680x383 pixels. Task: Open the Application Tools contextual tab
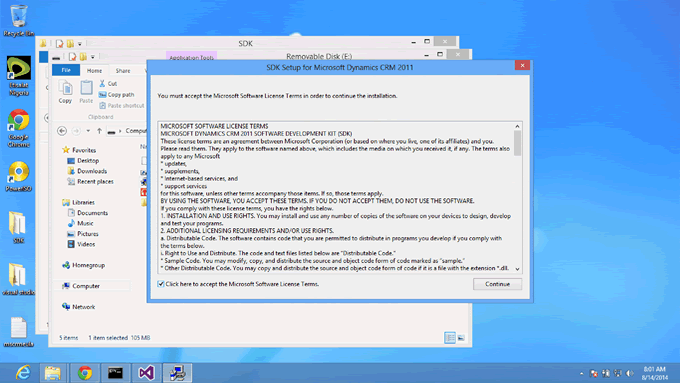coord(191,57)
